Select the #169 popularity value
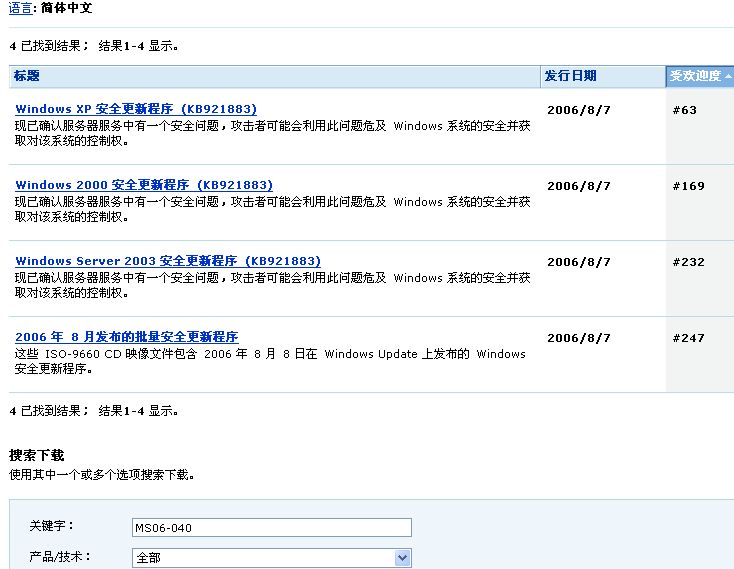This screenshot has width=734, height=569. 689,186
